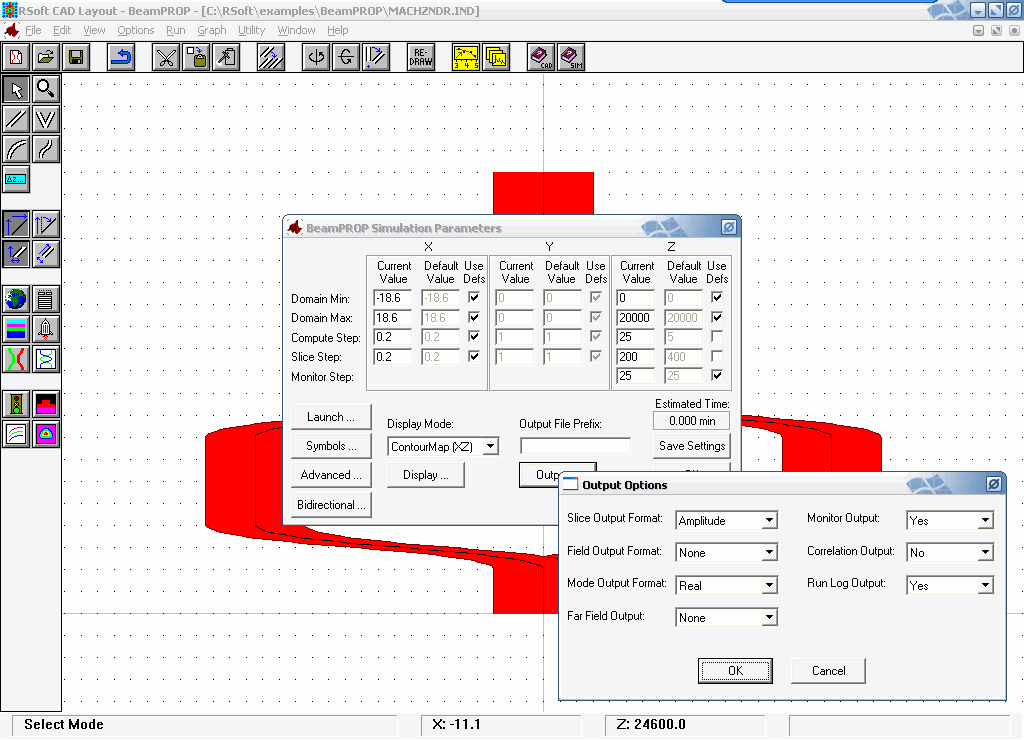Click the traffic light simulation icon
Screen dimensions: 1024x740
16,404
